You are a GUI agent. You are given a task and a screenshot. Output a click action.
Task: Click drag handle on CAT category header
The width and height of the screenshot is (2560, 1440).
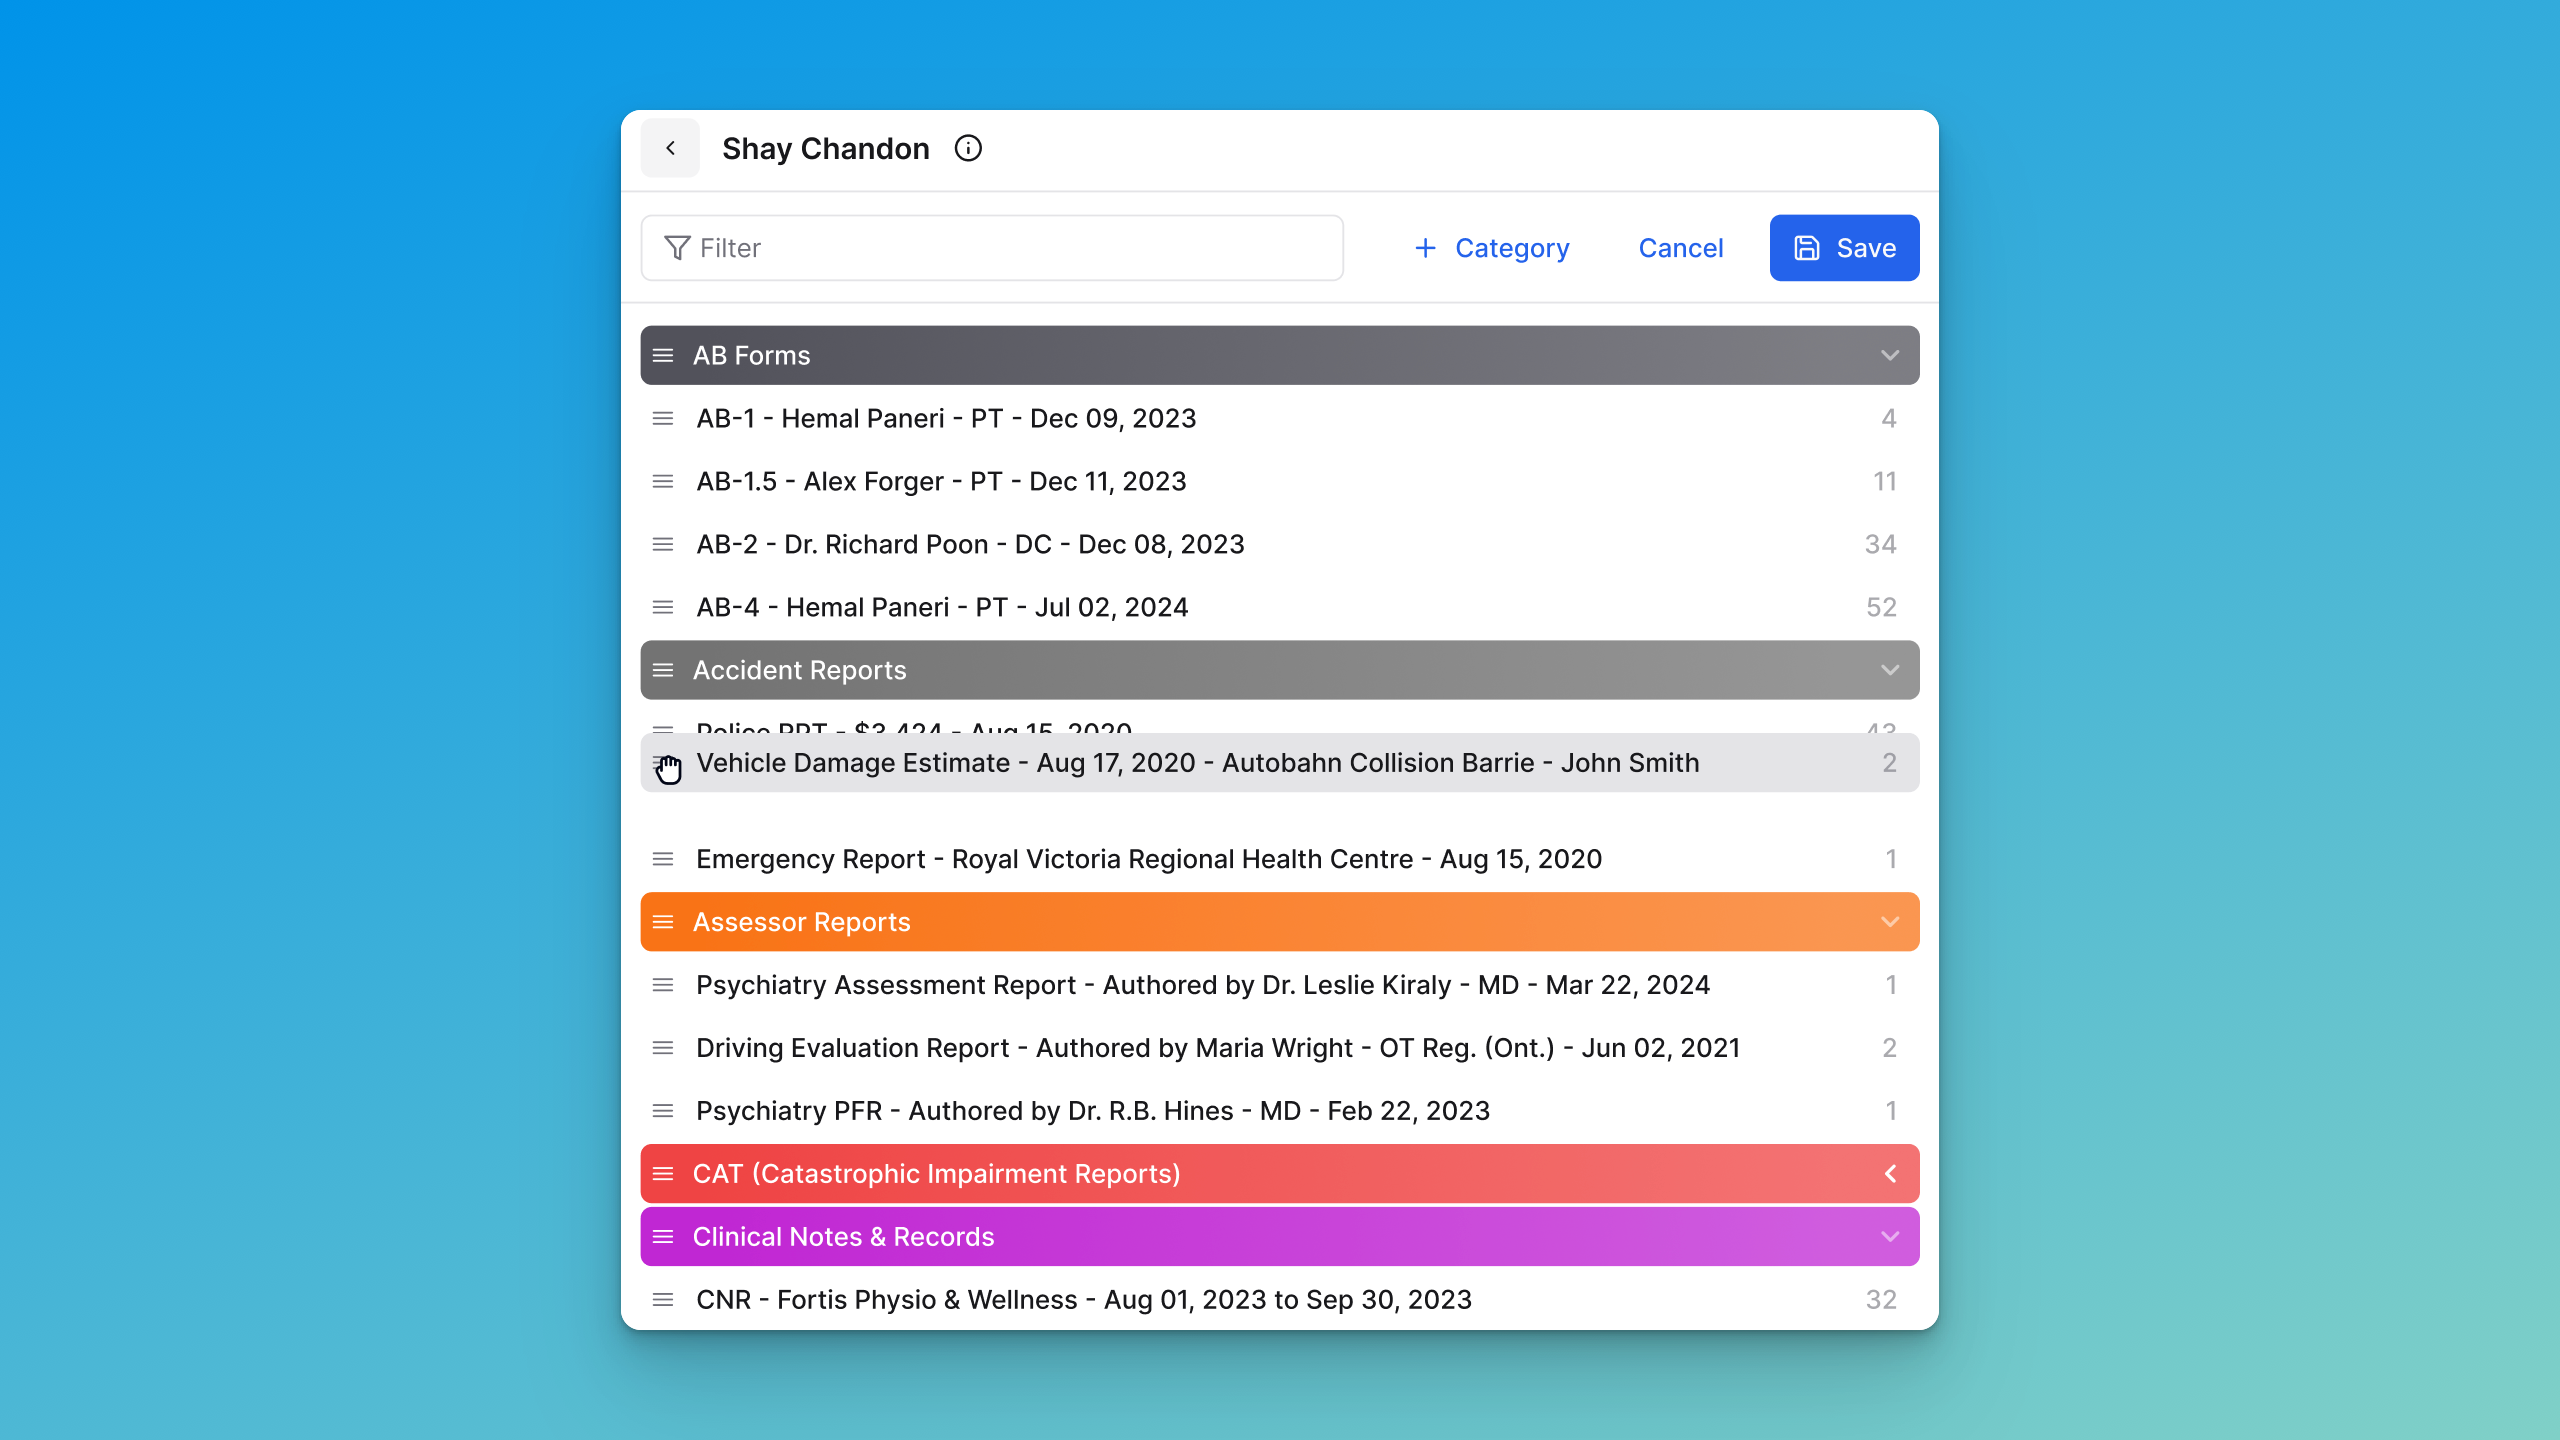pyautogui.click(x=663, y=1174)
